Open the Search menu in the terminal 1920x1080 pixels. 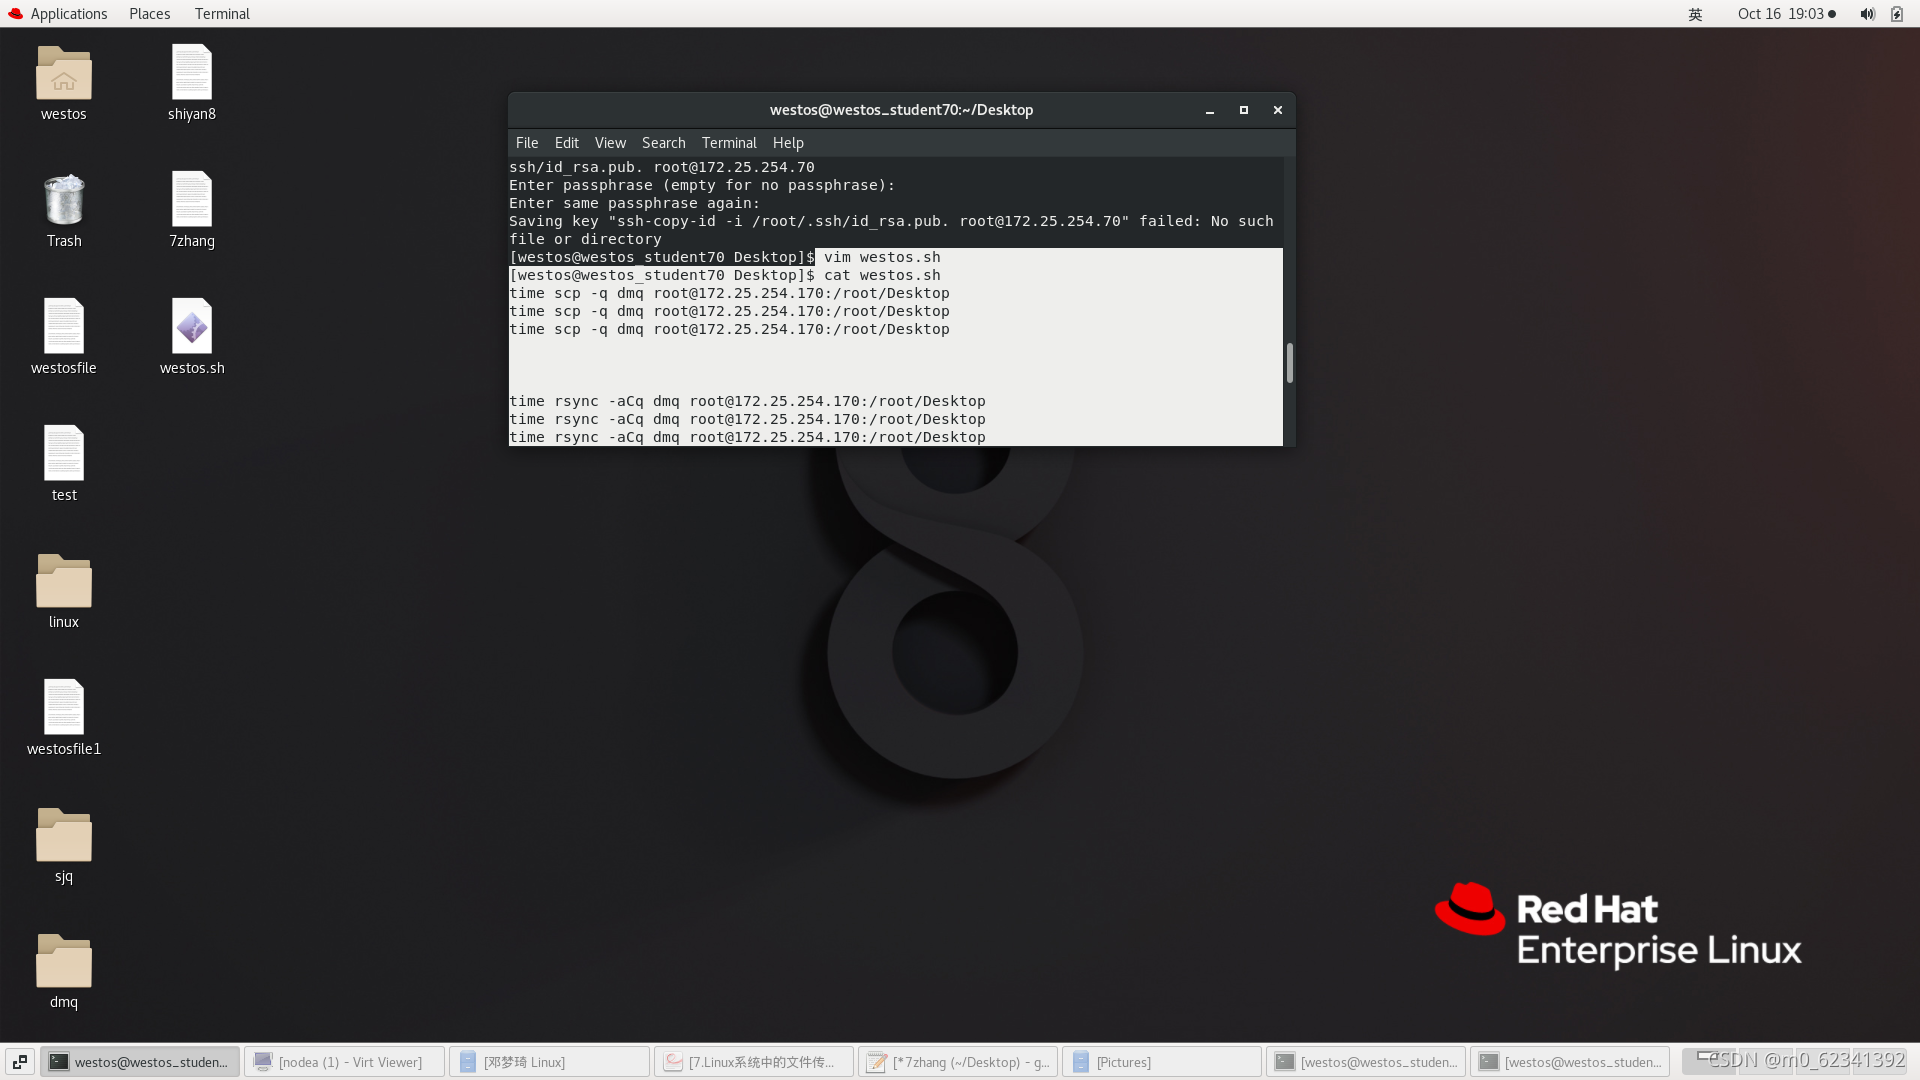coord(663,142)
